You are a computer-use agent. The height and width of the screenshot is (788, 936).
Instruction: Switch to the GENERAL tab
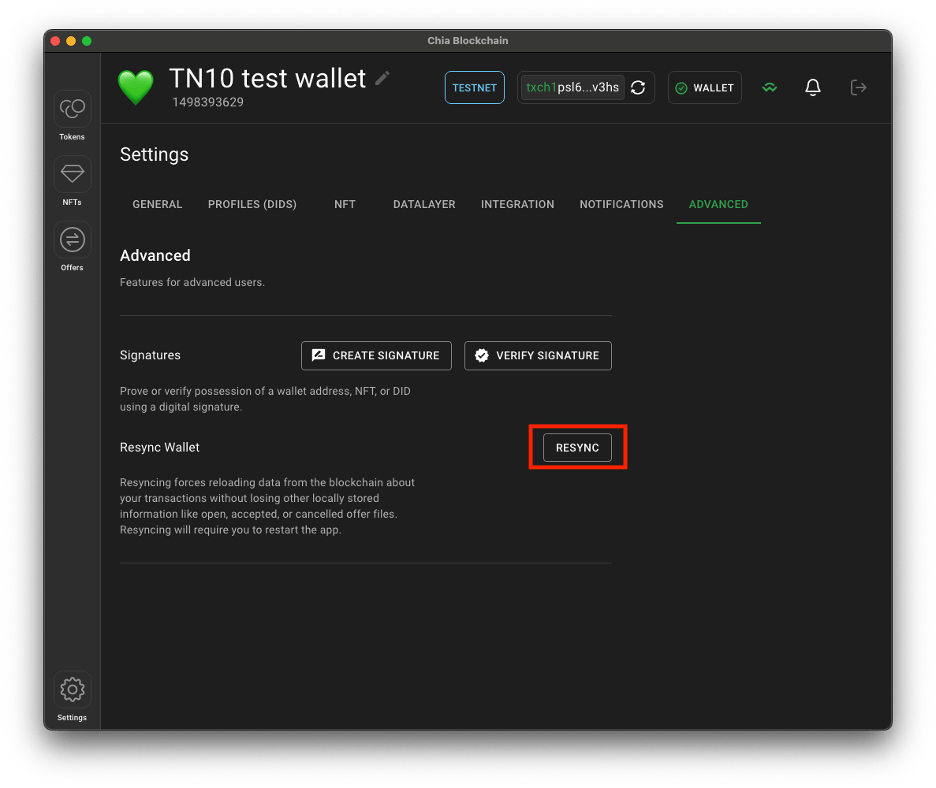click(157, 204)
